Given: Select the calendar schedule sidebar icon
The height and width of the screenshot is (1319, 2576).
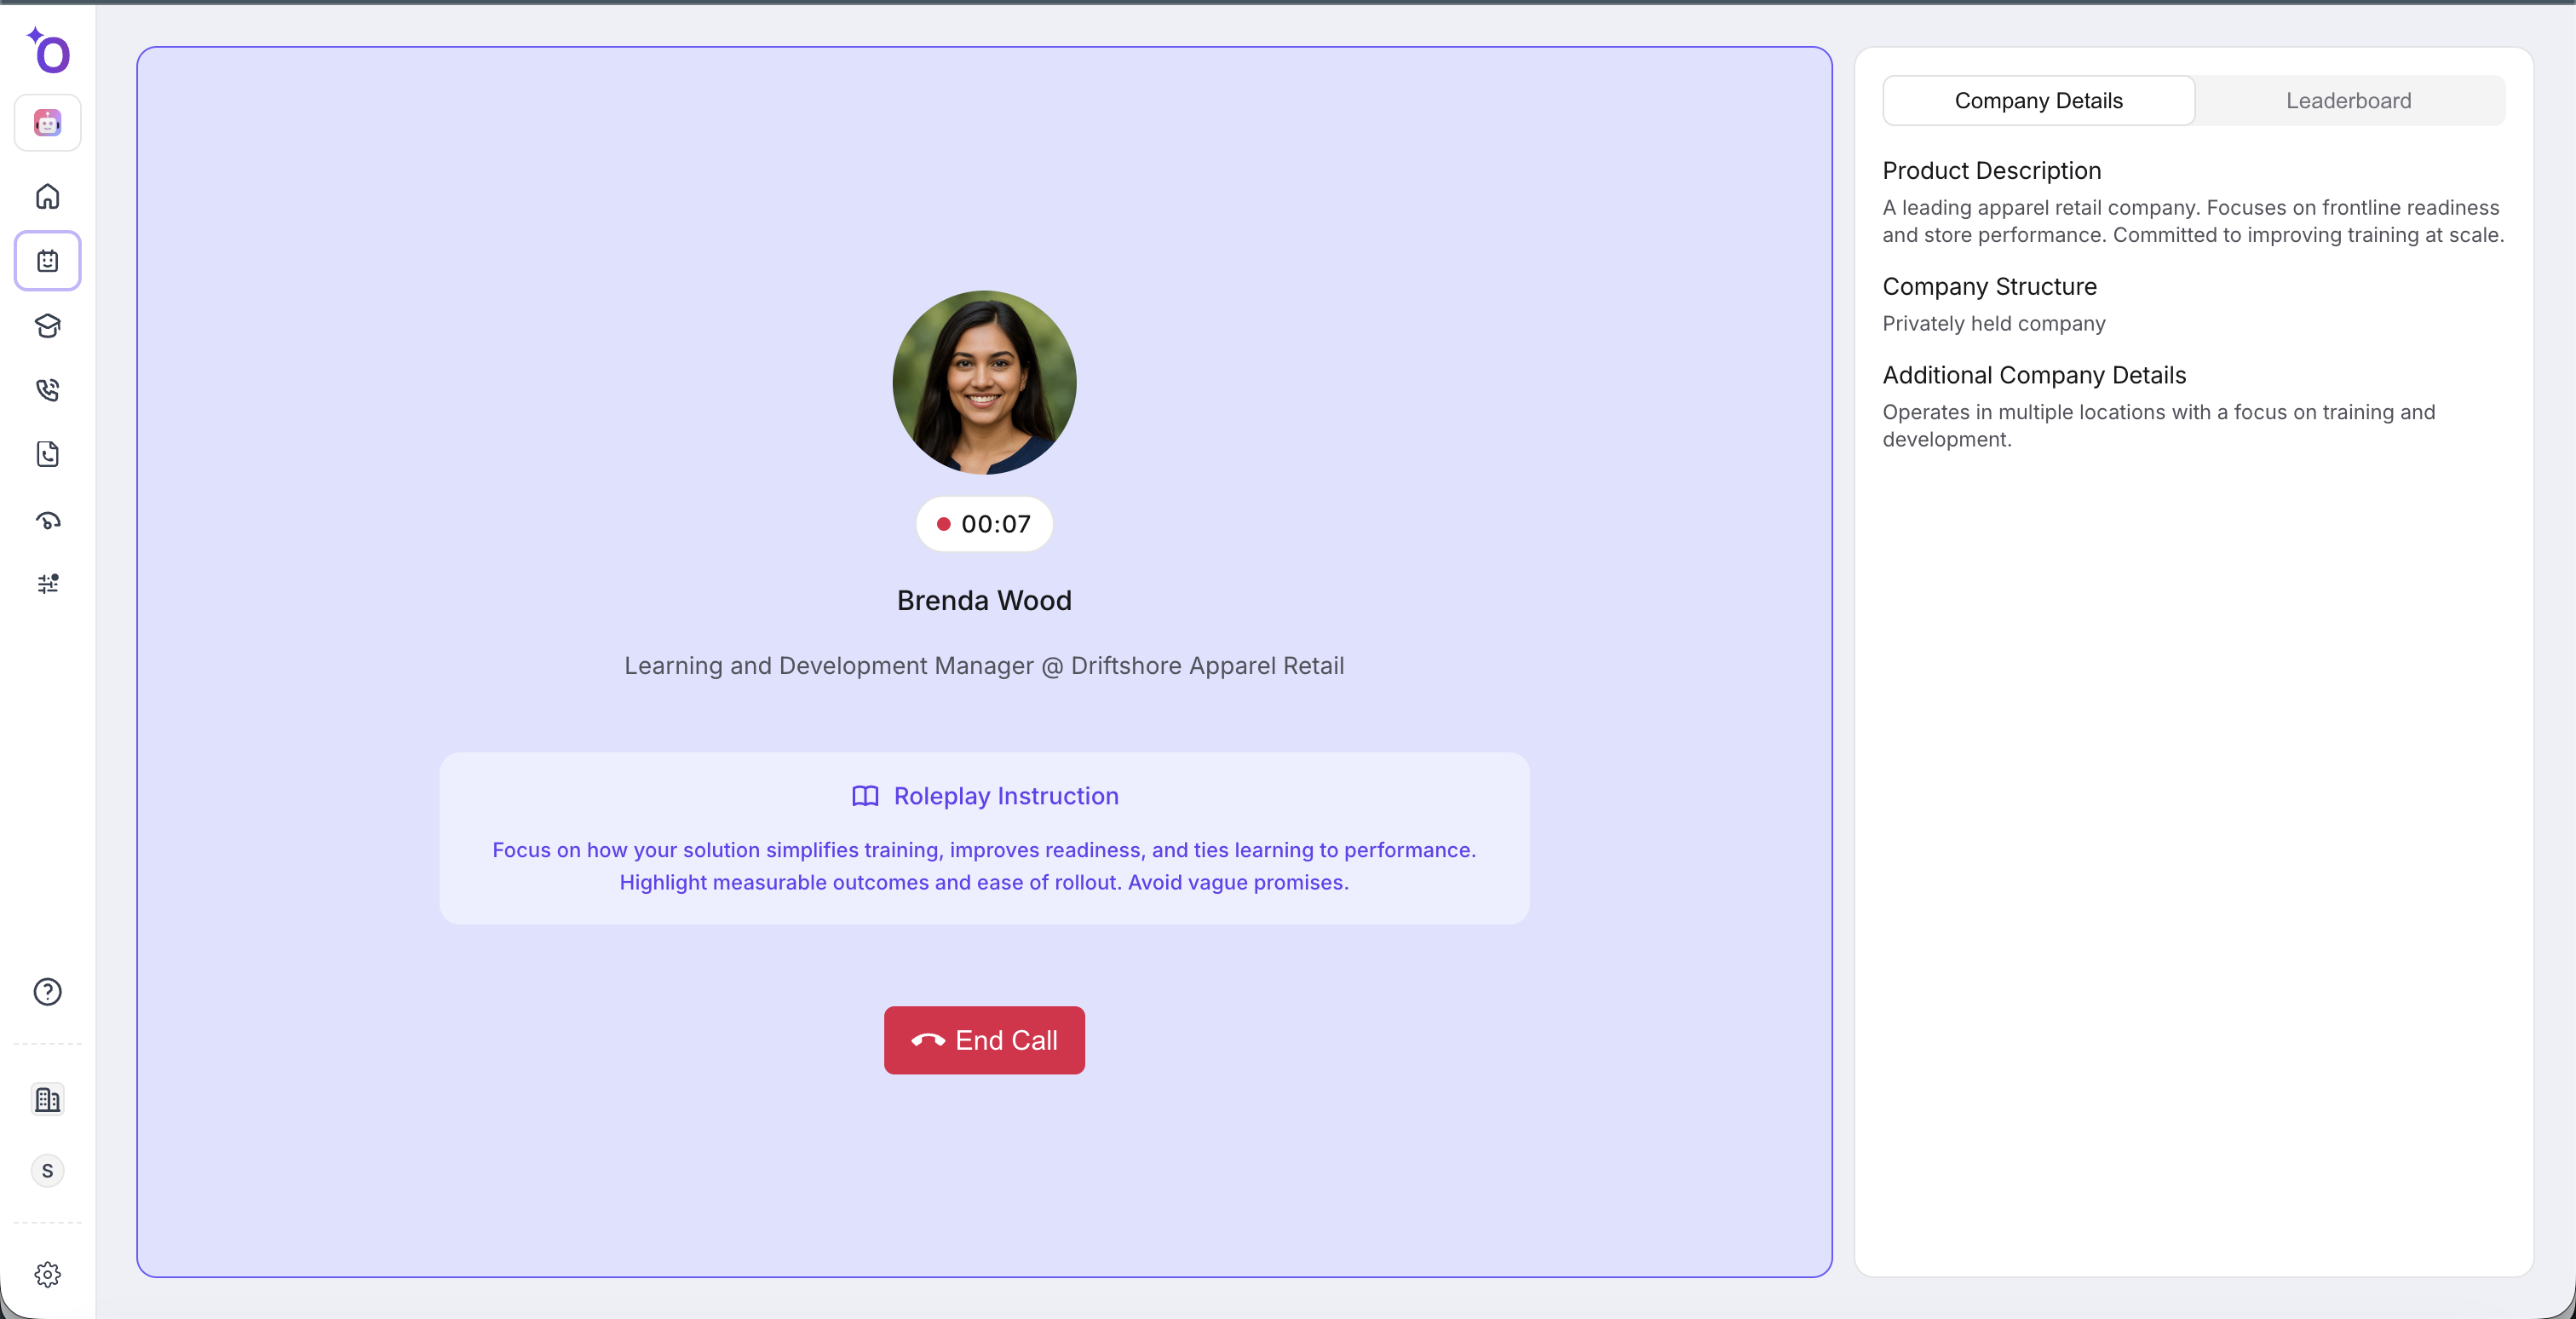Looking at the screenshot, I should [48, 261].
